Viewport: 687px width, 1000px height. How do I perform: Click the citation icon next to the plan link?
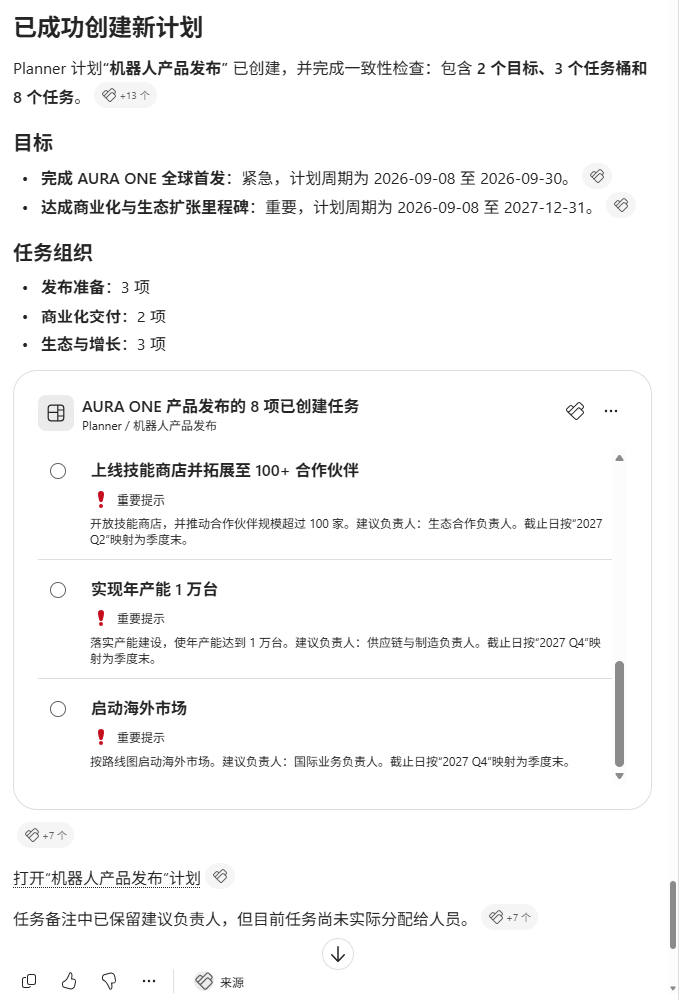tap(220, 876)
